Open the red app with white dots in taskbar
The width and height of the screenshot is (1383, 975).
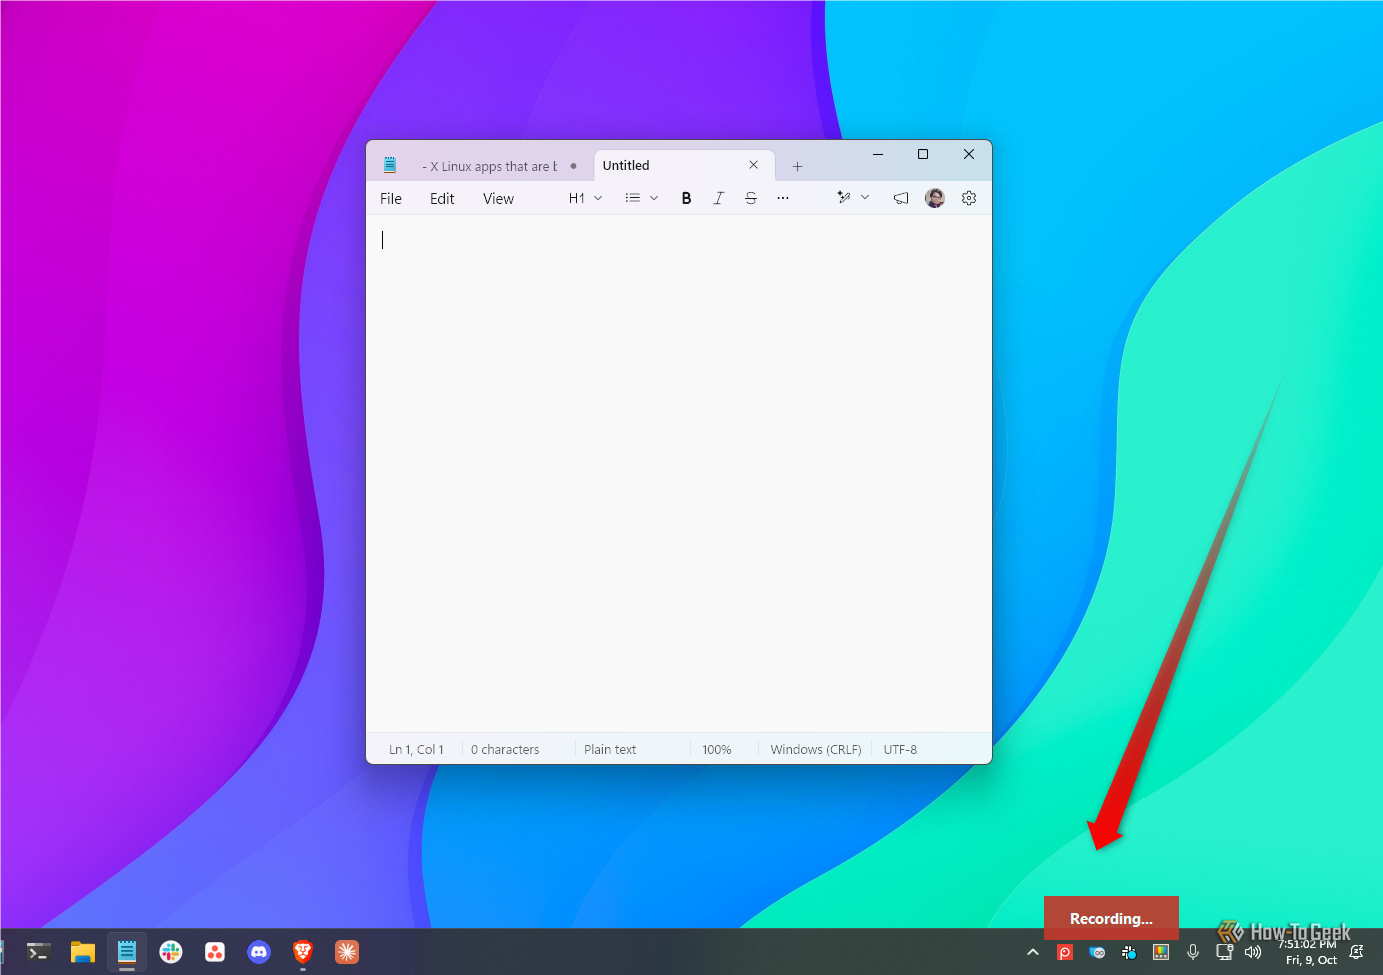215,952
